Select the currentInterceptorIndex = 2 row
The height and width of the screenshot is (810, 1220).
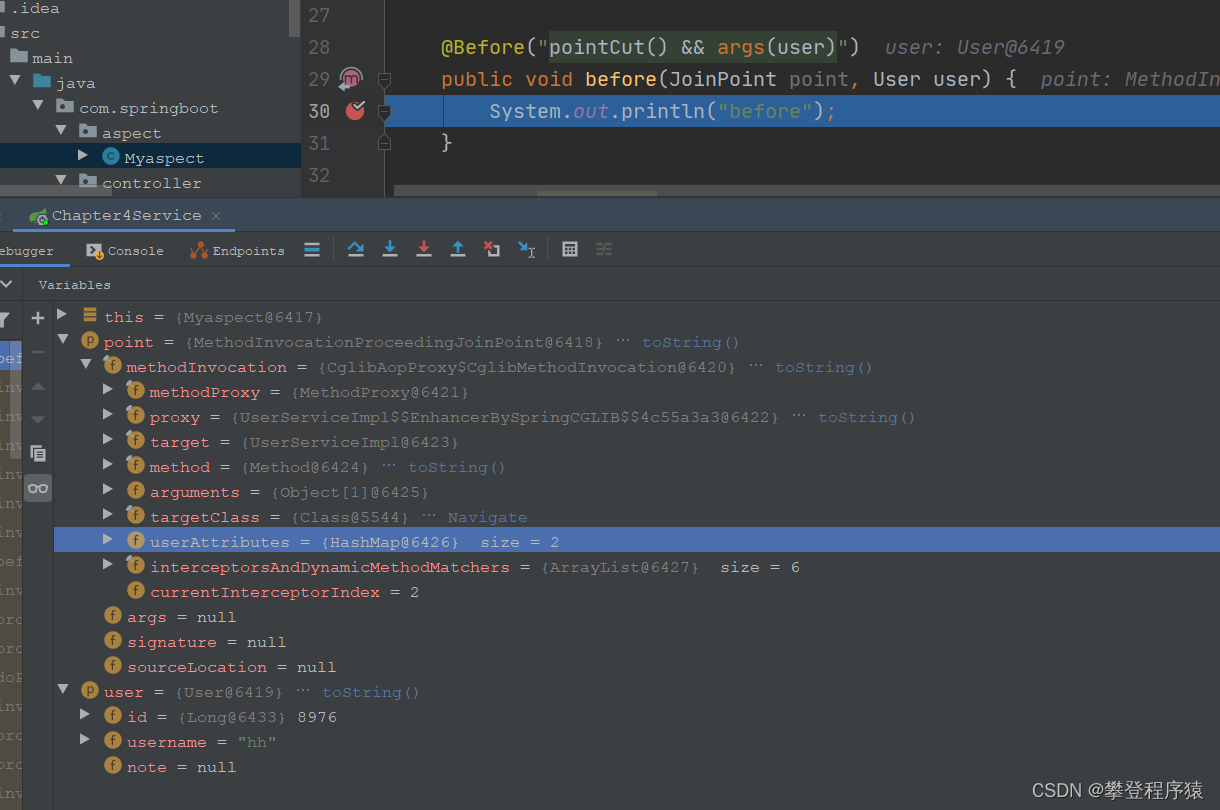click(637, 592)
